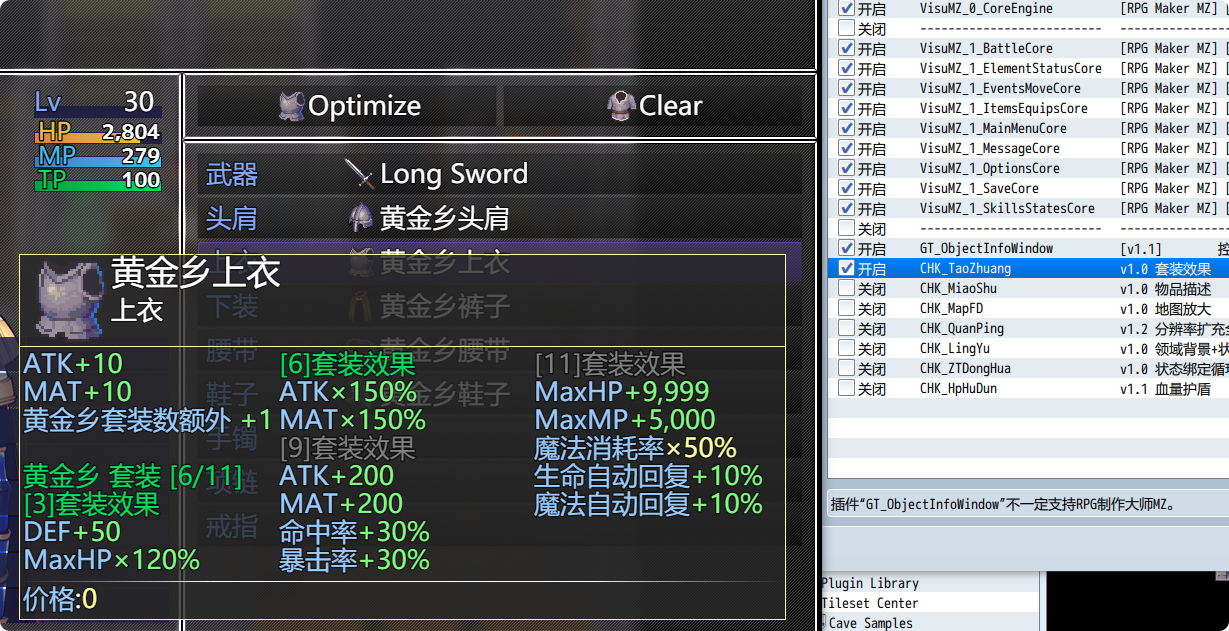
Task: Click the MP gauge showing 279
Action: (98, 156)
